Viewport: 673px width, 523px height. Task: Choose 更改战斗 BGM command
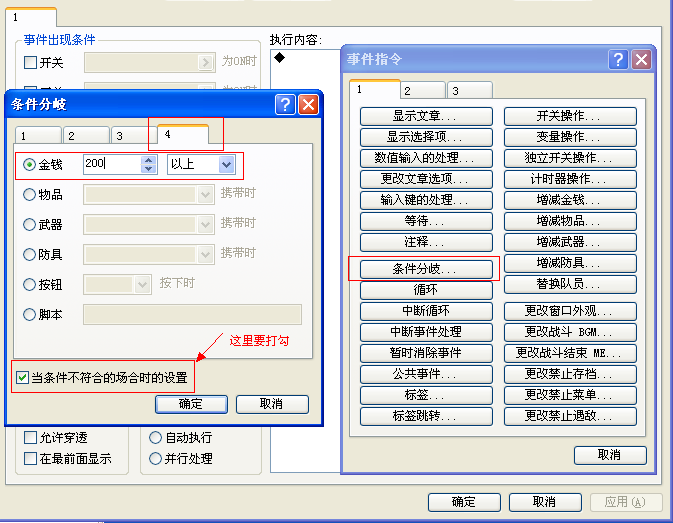pyautogui.click(x=570, y=332)
